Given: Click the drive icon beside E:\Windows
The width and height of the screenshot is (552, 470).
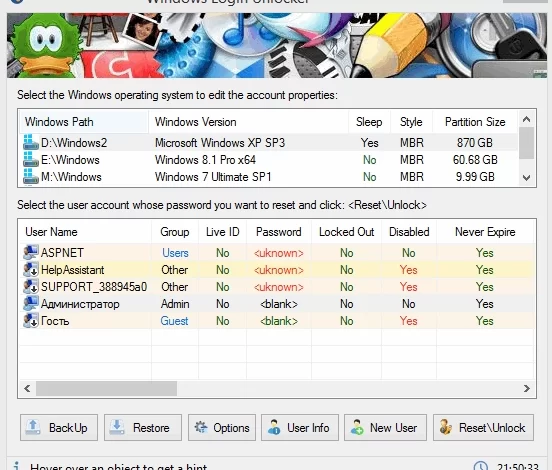Looking at the screenshot, I should click(31, 159).
